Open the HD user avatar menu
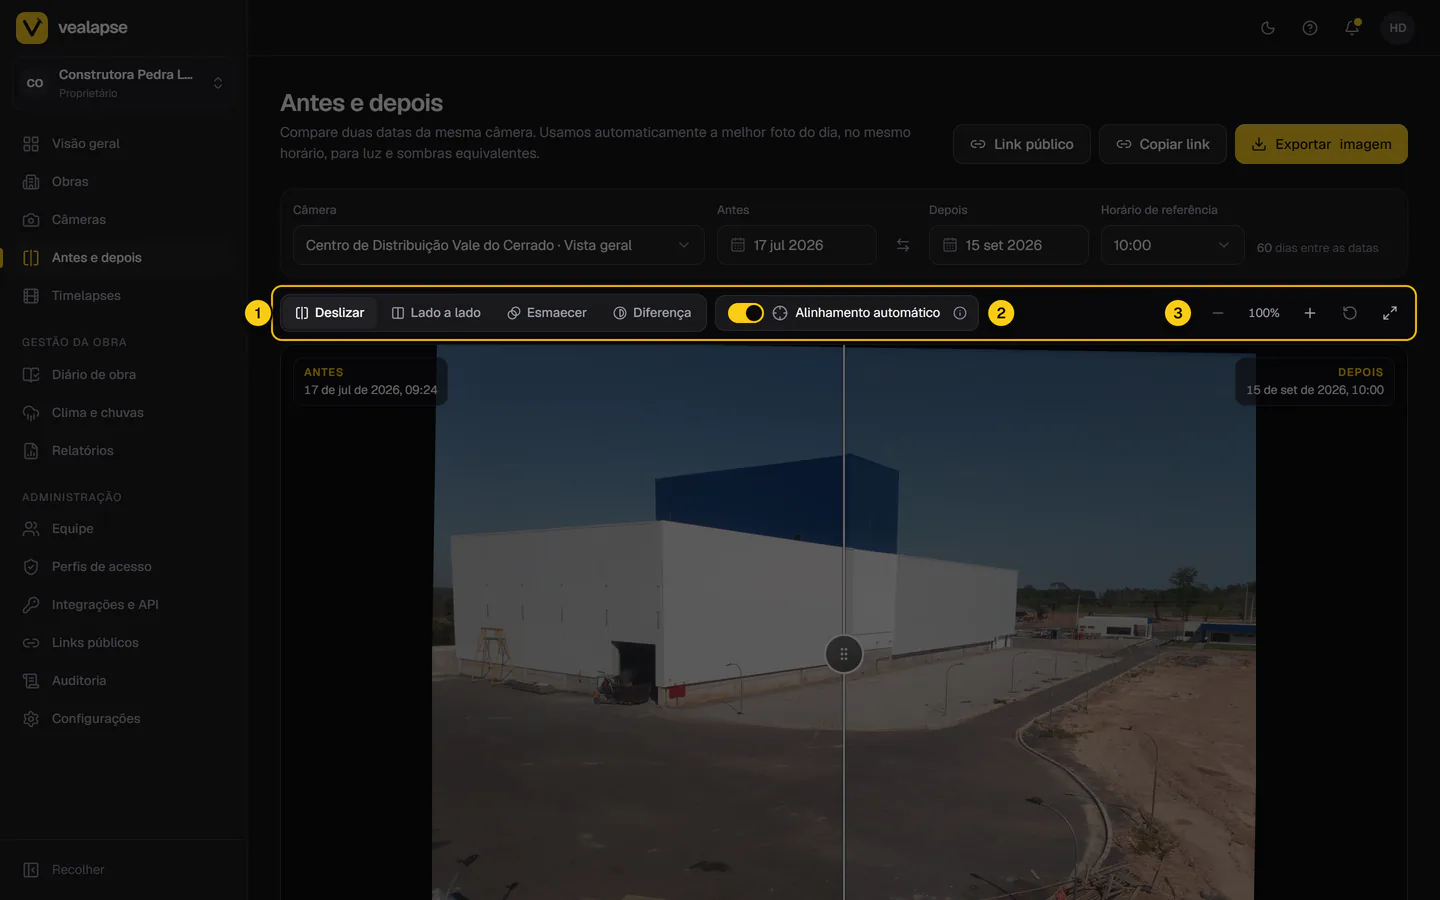 pos(1398,28)
